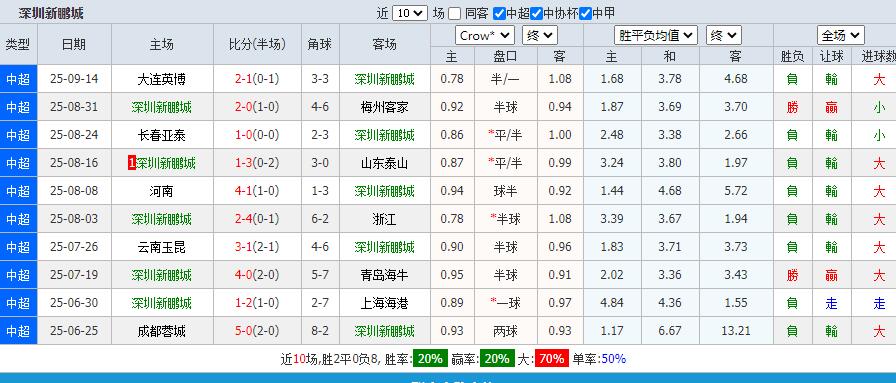896x383 pixels.
Task: Open score 5-0(2-0) of 25-06-25 match
Action: [257, 331]
